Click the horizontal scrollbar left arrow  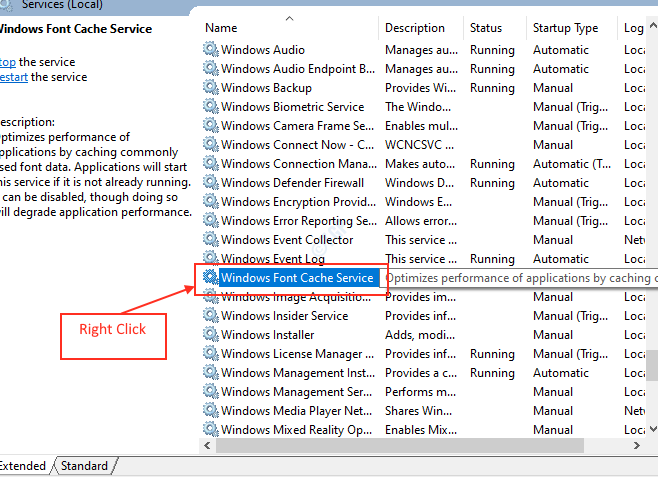point(207,445)
